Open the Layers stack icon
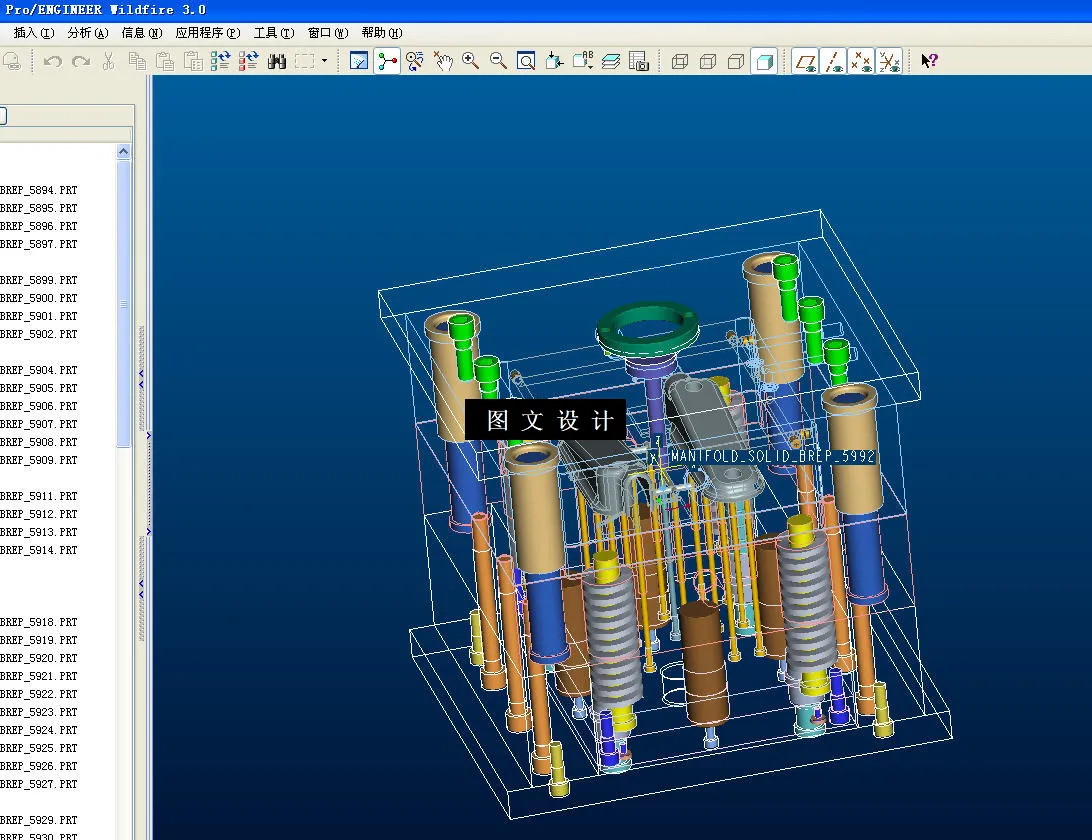Viewport: 1092px width, 840px height. click(611, 61)
